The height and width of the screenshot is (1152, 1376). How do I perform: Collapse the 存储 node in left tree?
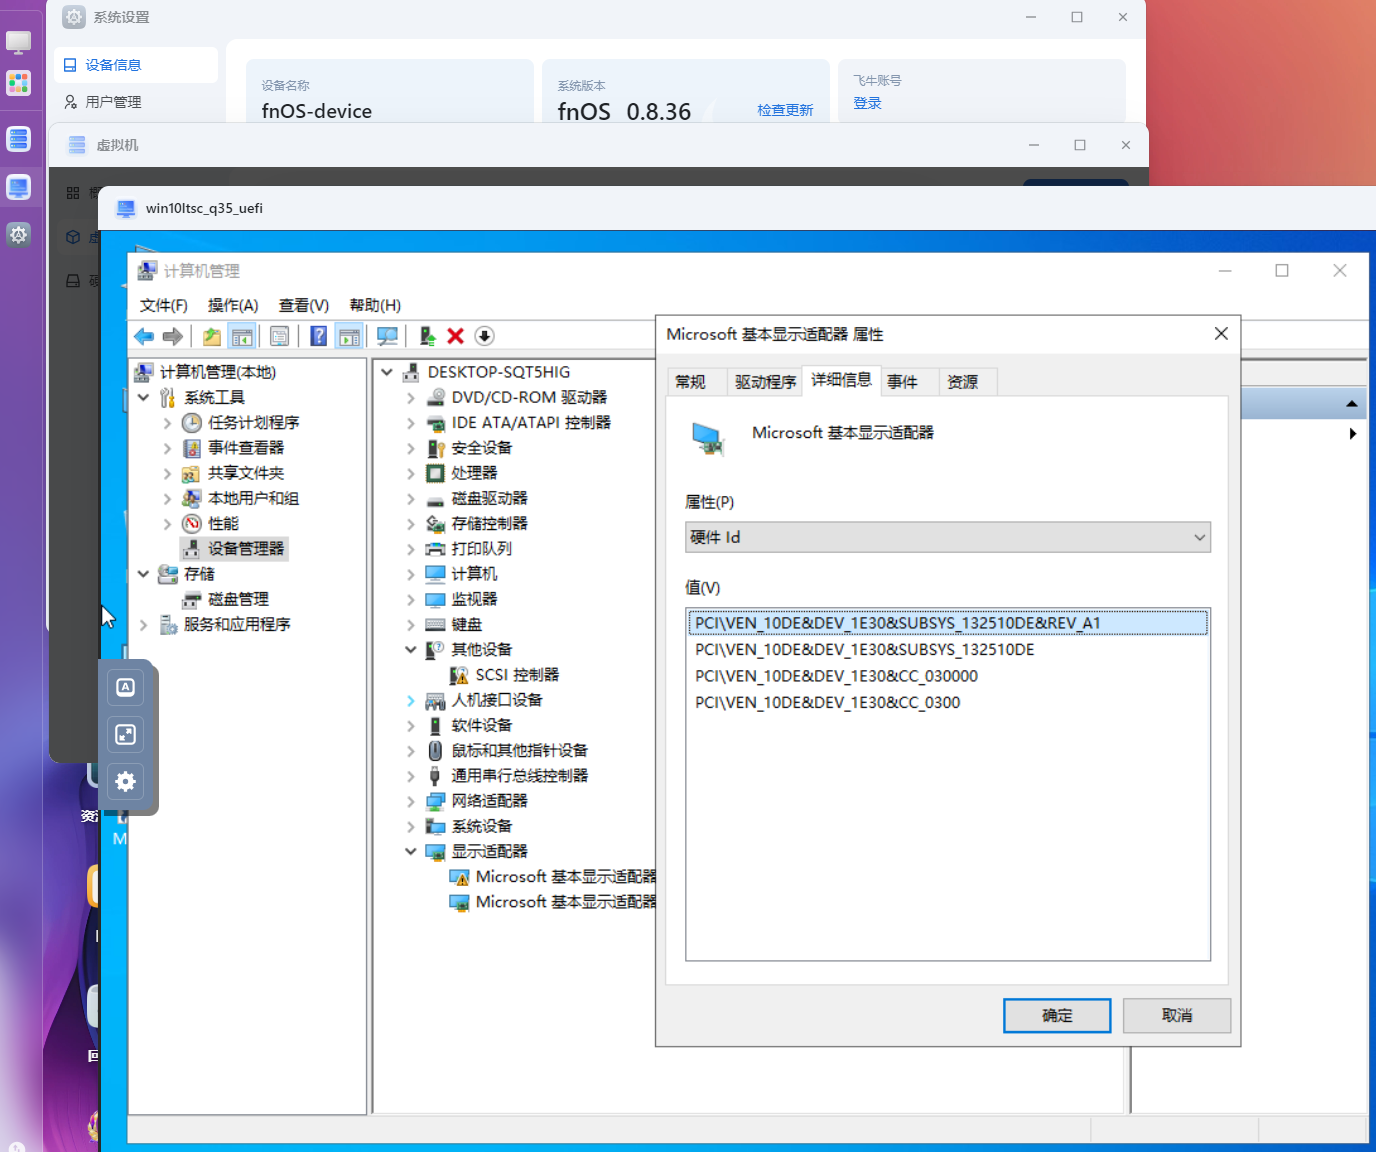(143, 574)
